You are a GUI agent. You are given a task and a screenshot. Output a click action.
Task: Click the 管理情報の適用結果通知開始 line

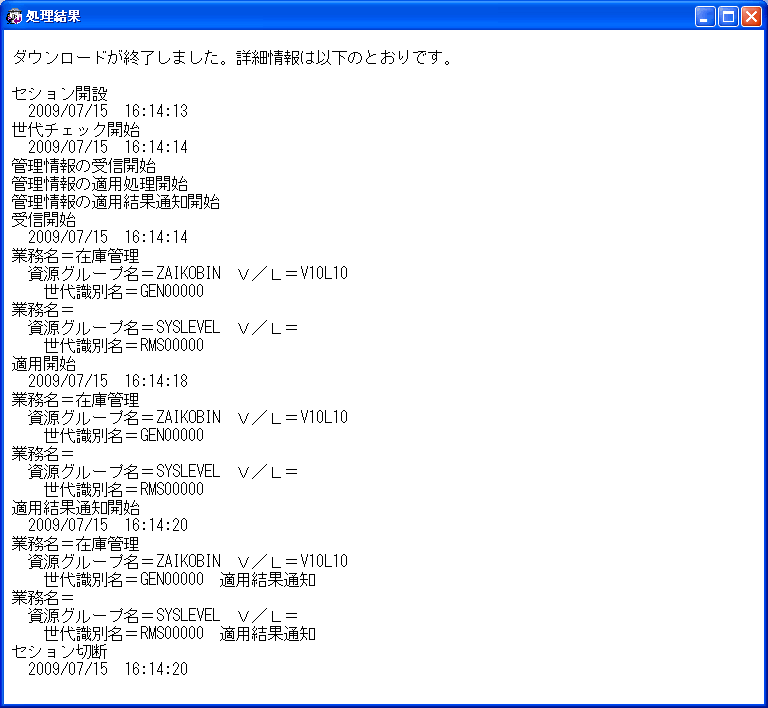(116, 202)
